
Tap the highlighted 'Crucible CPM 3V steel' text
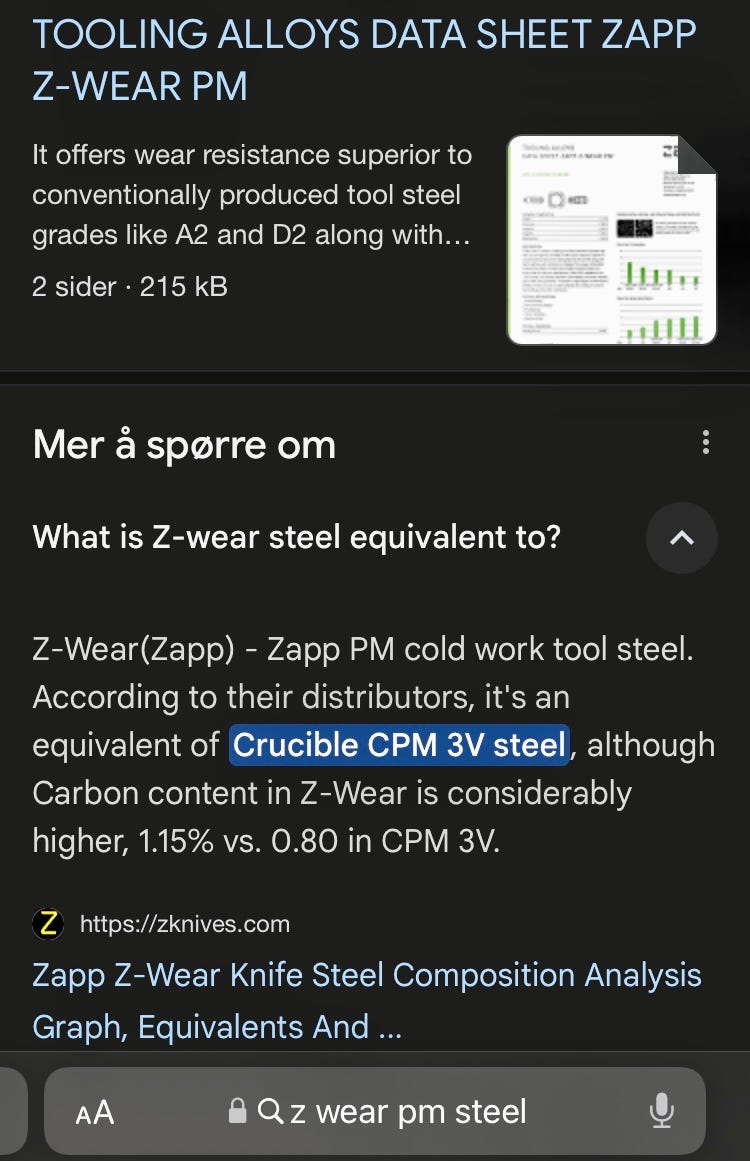point(400,745)
